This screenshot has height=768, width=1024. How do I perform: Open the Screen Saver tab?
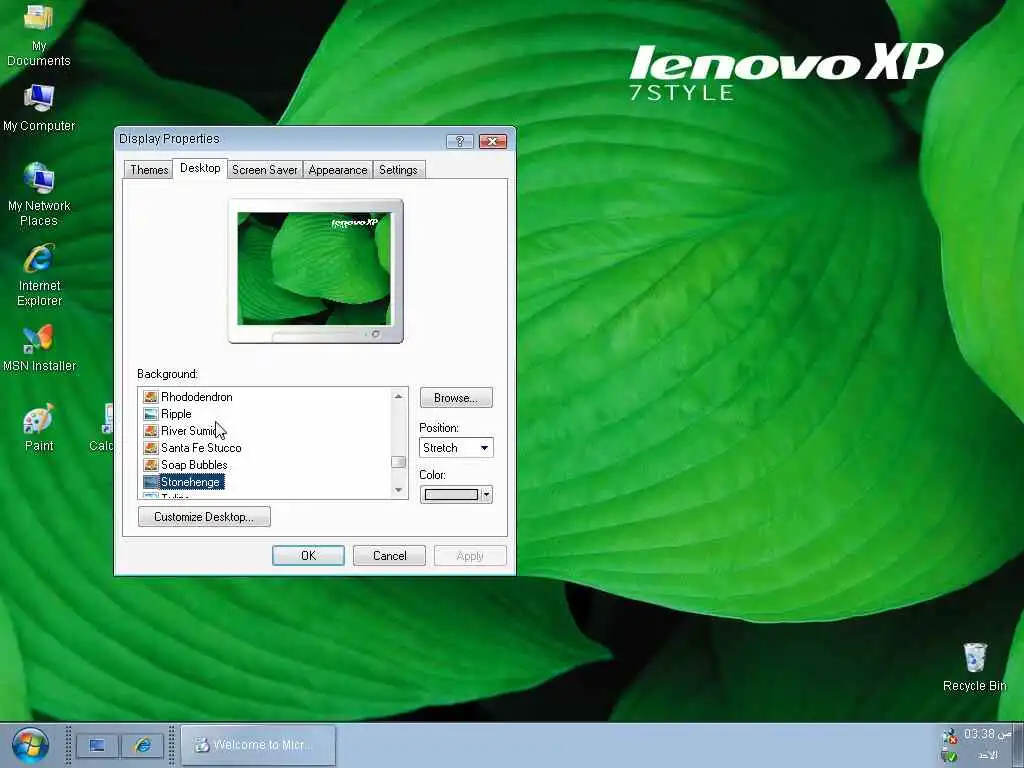264,170
